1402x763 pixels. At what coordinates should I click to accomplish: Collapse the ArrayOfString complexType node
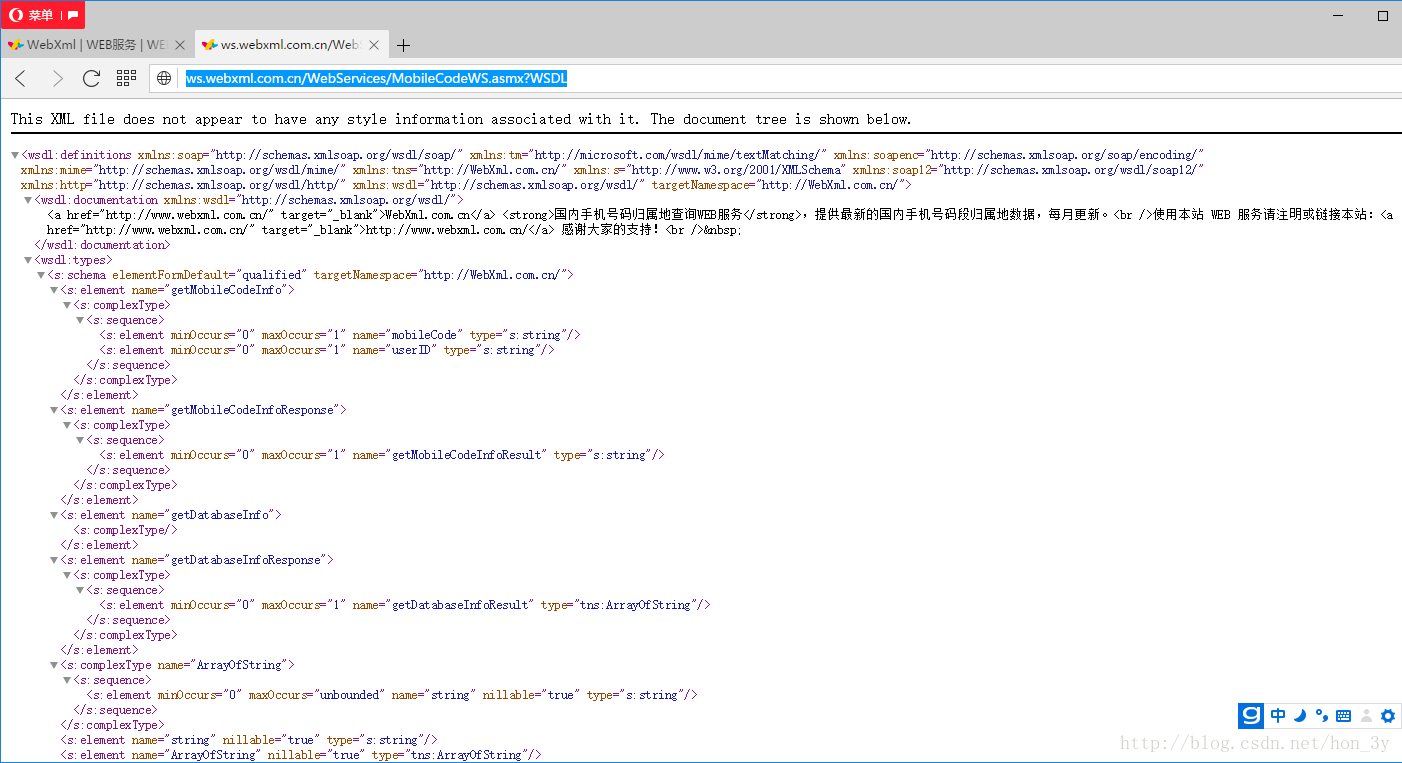pos(54,665)
